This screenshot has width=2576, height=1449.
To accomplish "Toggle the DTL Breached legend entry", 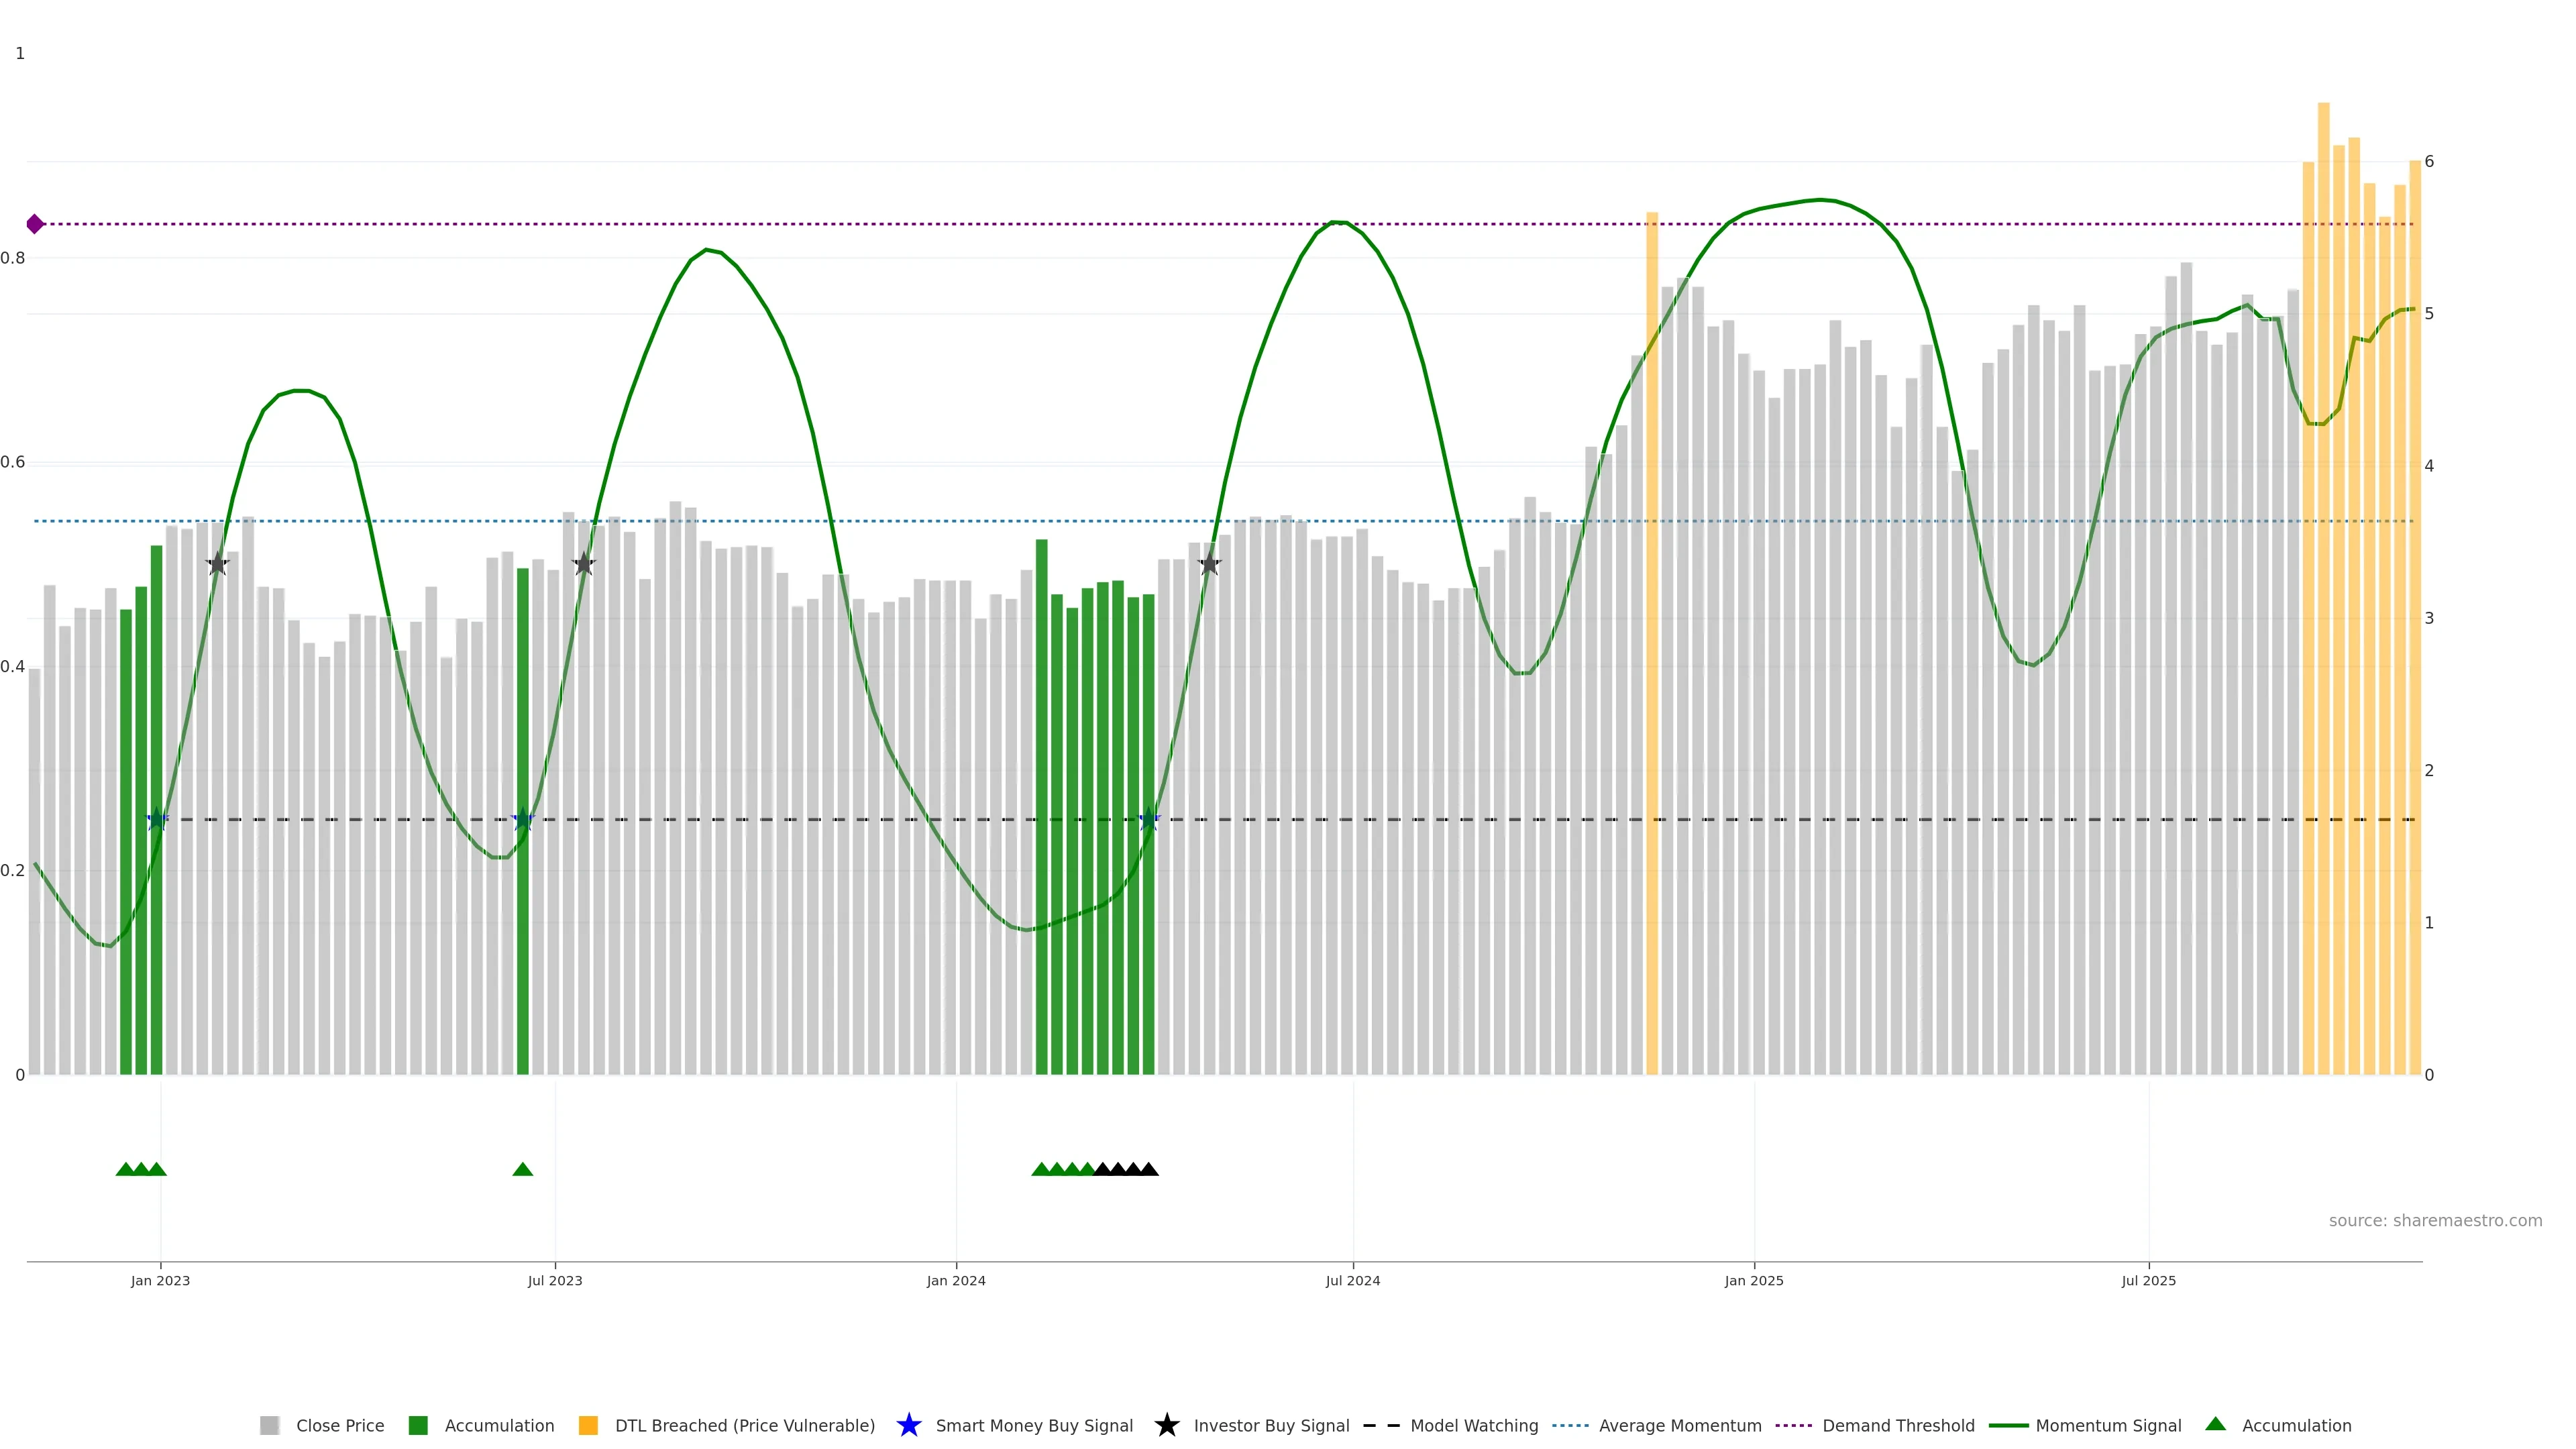I will click(744, 1425).
